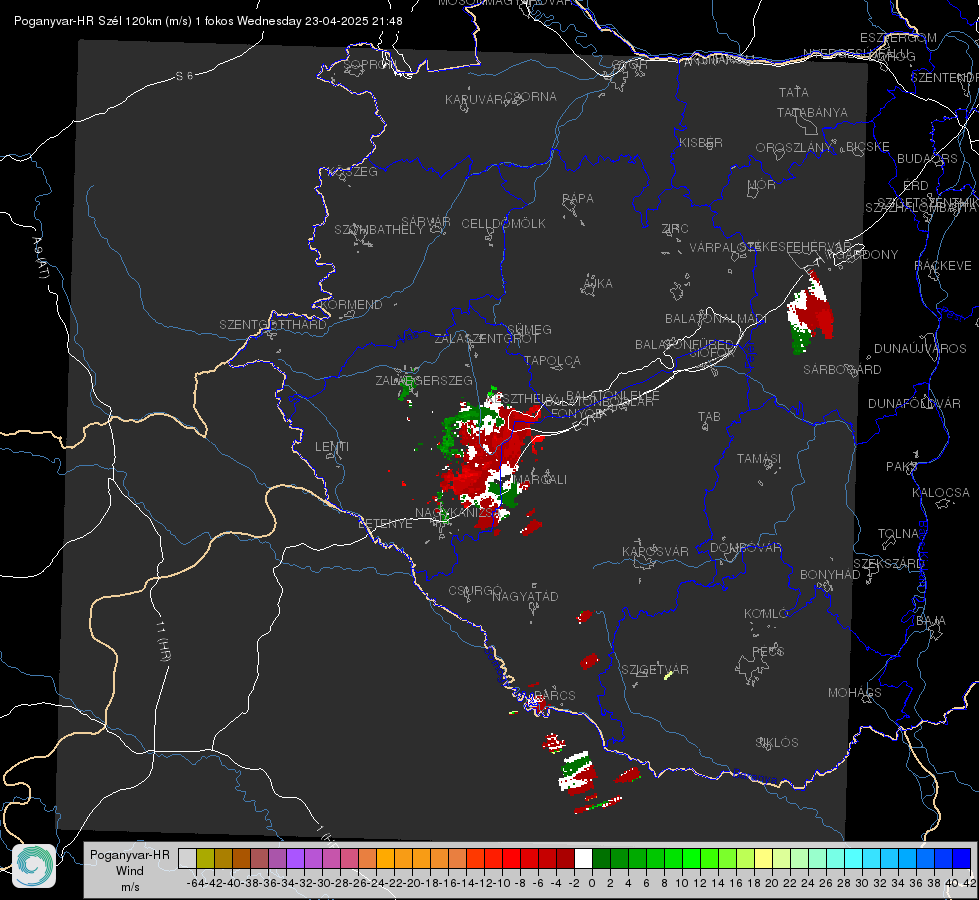Viewport: 979px width, 900px height.
Task: Click the 'TOLNA' town label
Action: 898,534
